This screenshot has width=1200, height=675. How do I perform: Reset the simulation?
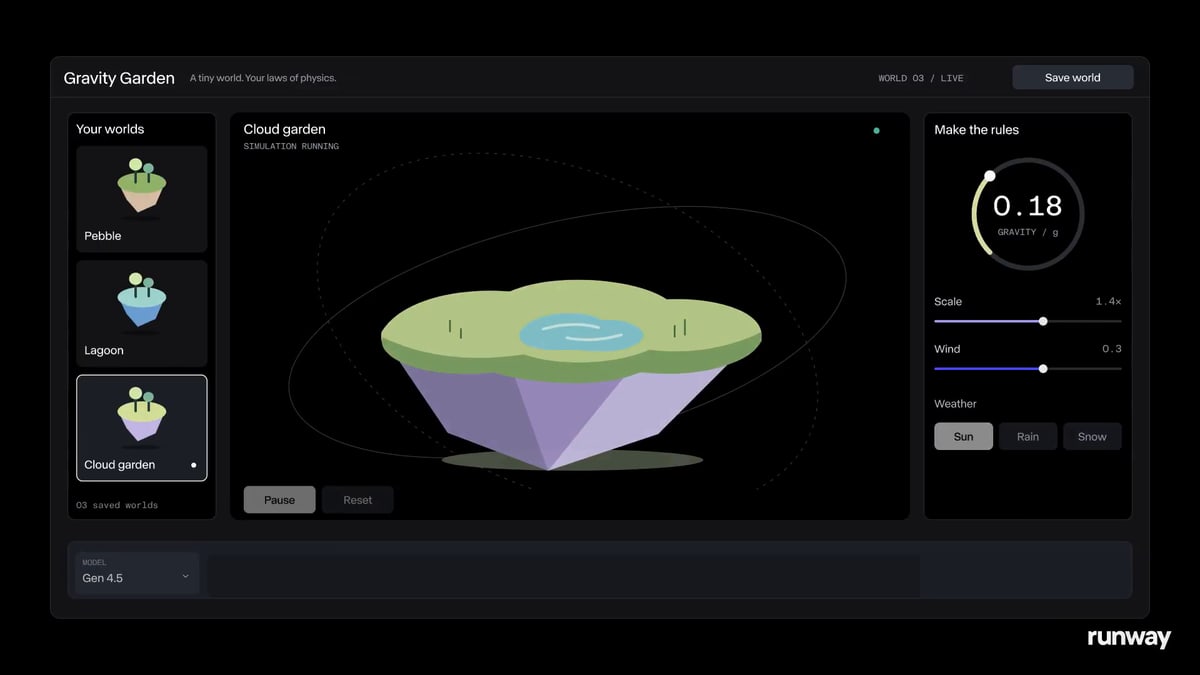pyautogui.click(x=357, y=500)
